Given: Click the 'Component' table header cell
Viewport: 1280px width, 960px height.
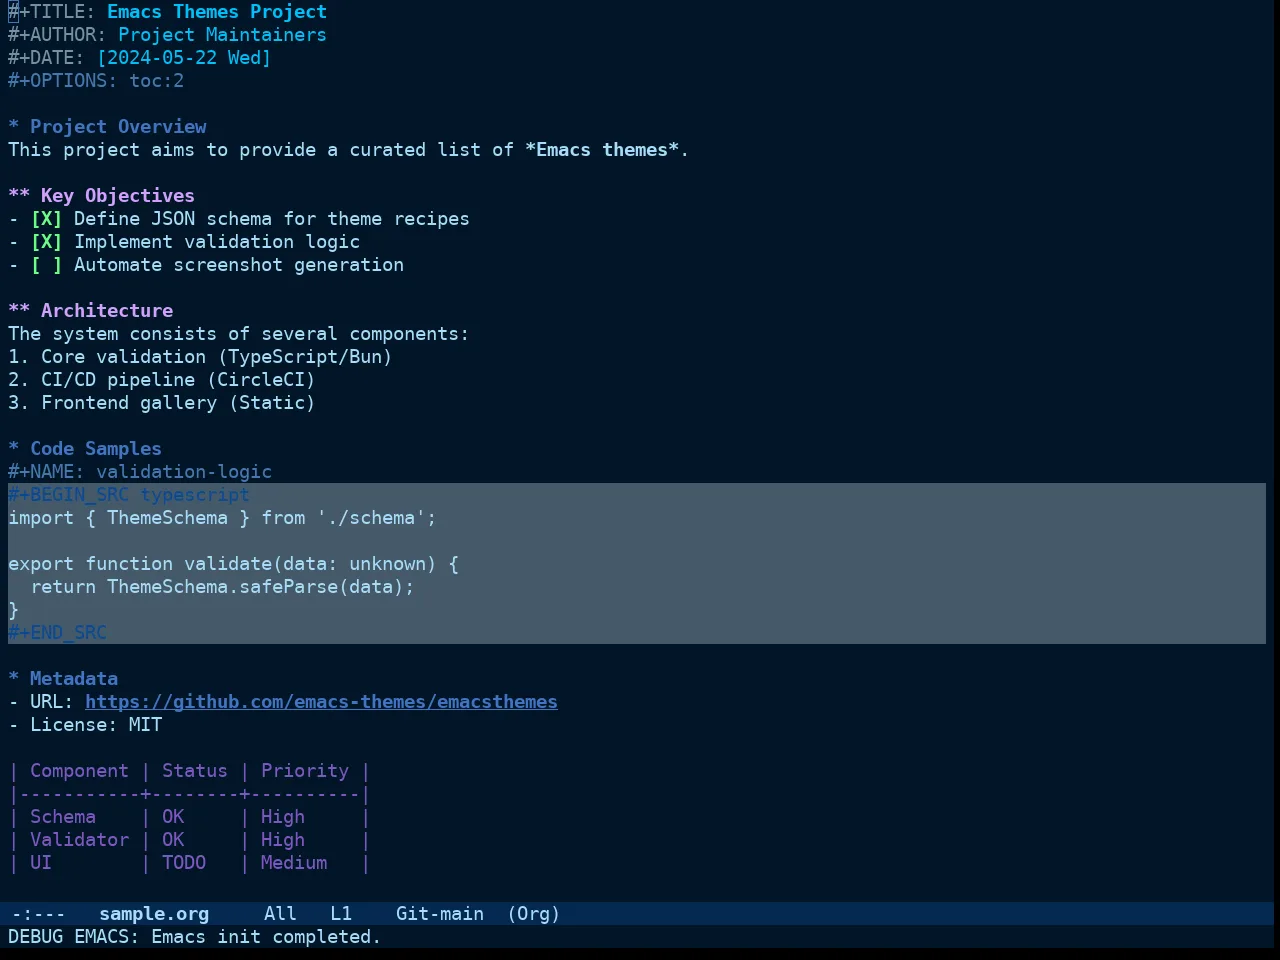Looking at the screenshot, I should click(x=79, y=771).
